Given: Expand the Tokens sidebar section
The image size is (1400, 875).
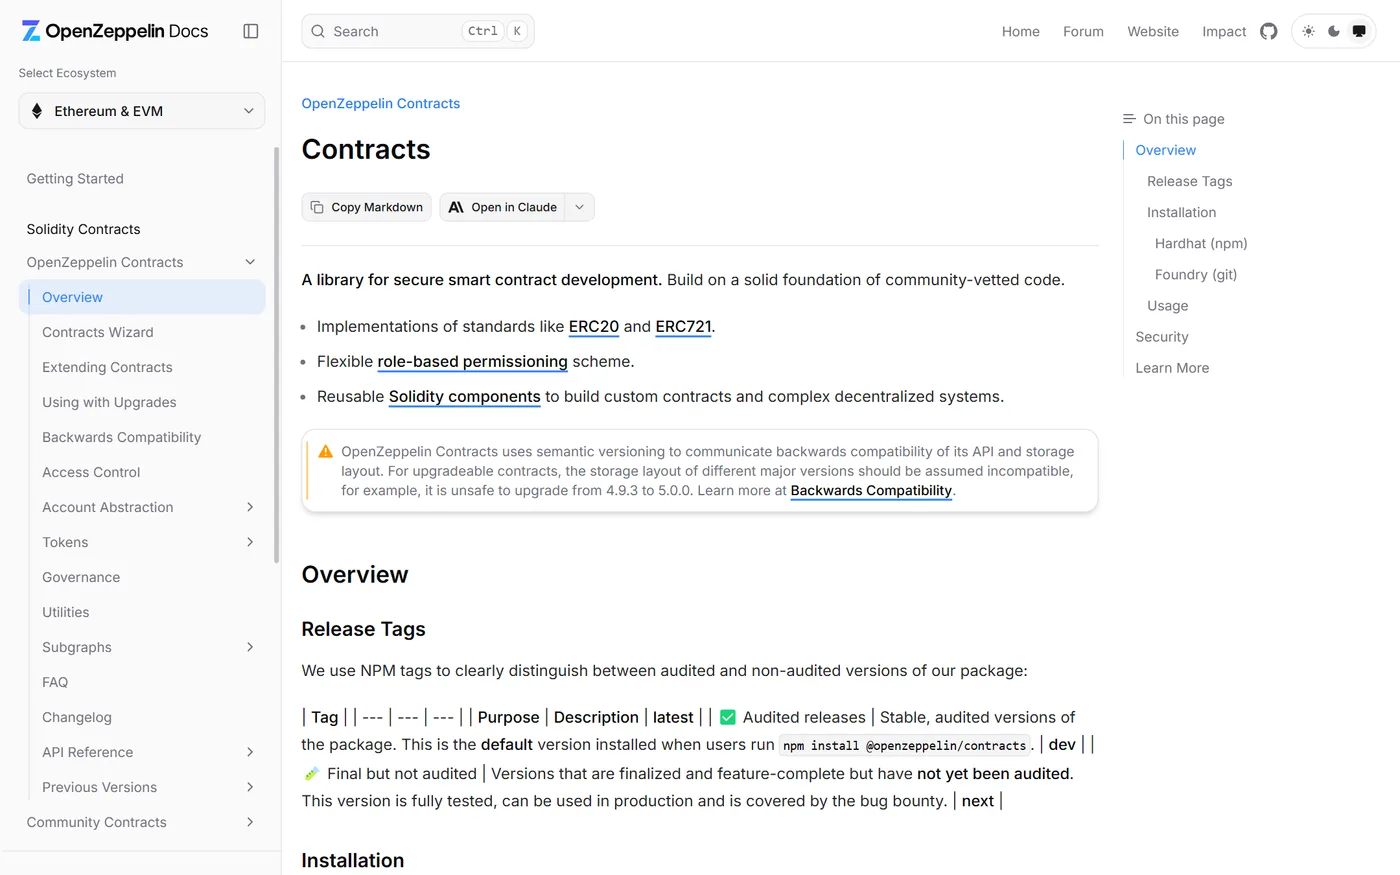Looking at the screenshot, I should pos(250,542).
